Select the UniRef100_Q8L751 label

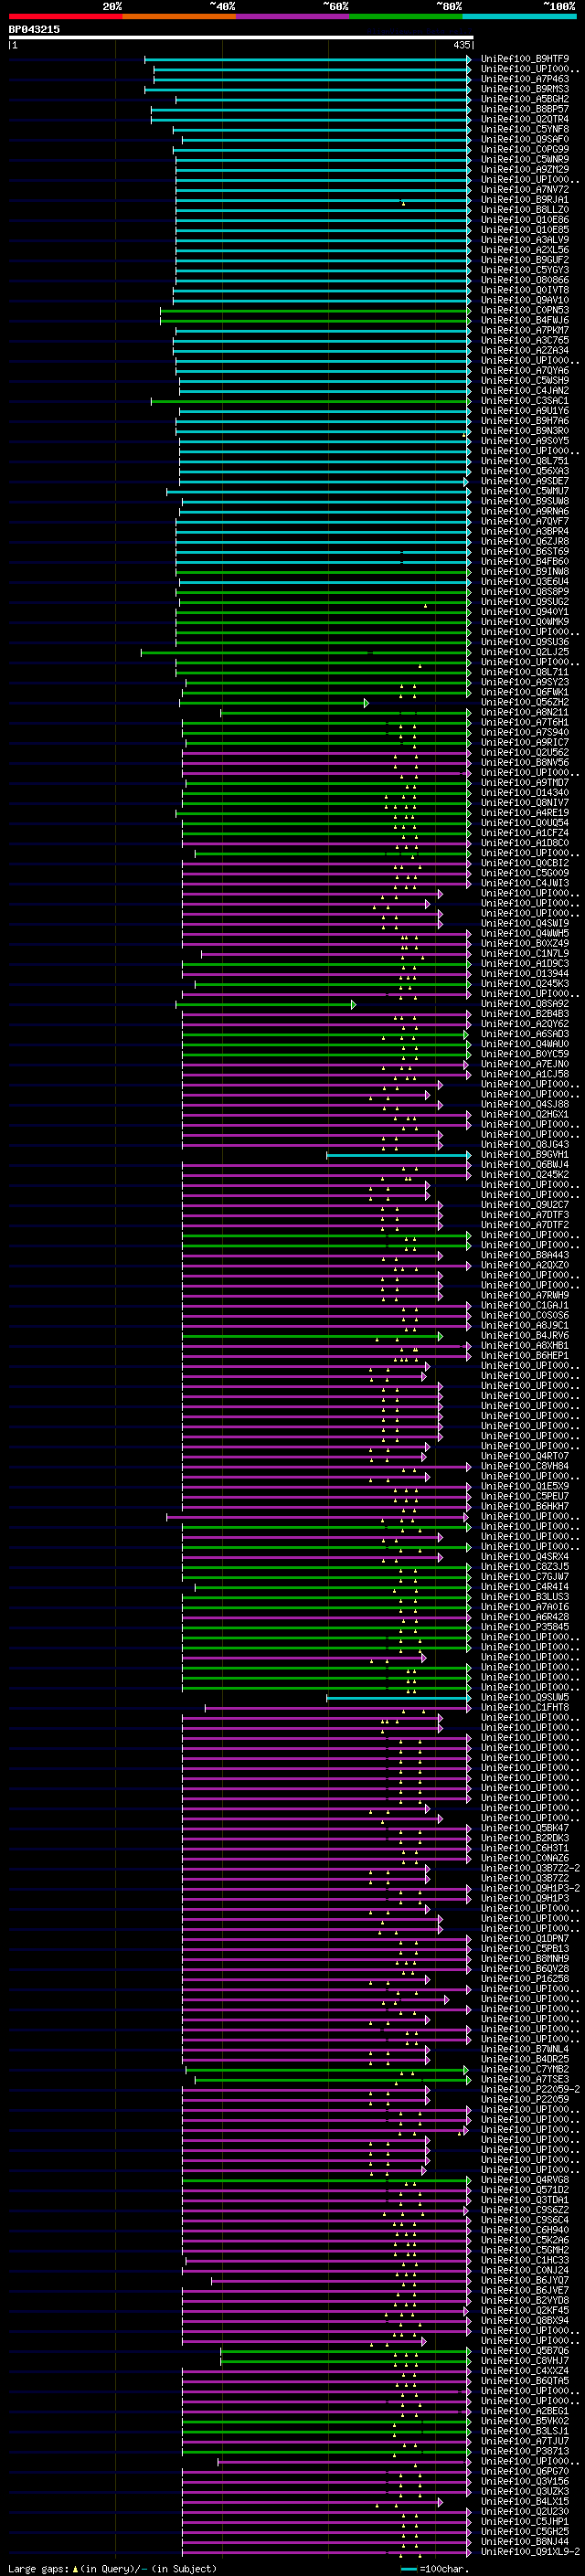coord(525,461)
